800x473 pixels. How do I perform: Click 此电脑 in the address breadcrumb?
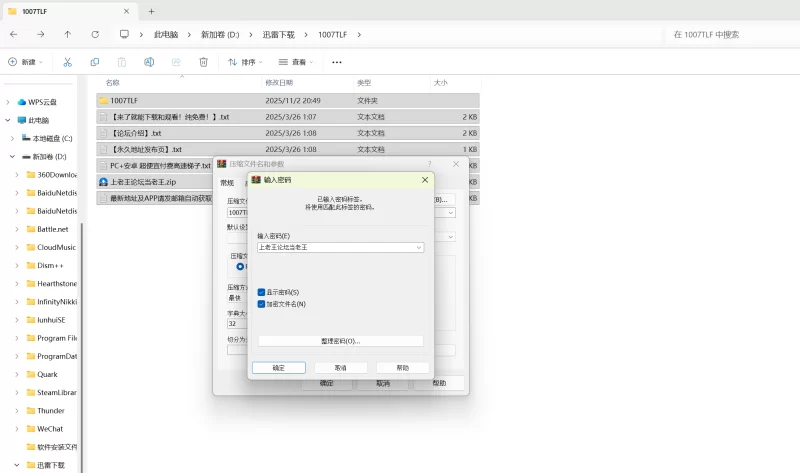click(166, 34)
